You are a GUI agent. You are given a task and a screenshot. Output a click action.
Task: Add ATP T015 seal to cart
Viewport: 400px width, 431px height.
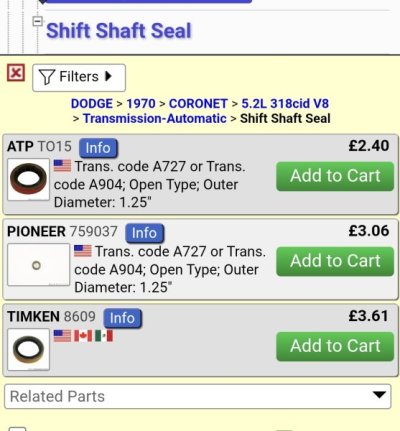tap(335, 176)
